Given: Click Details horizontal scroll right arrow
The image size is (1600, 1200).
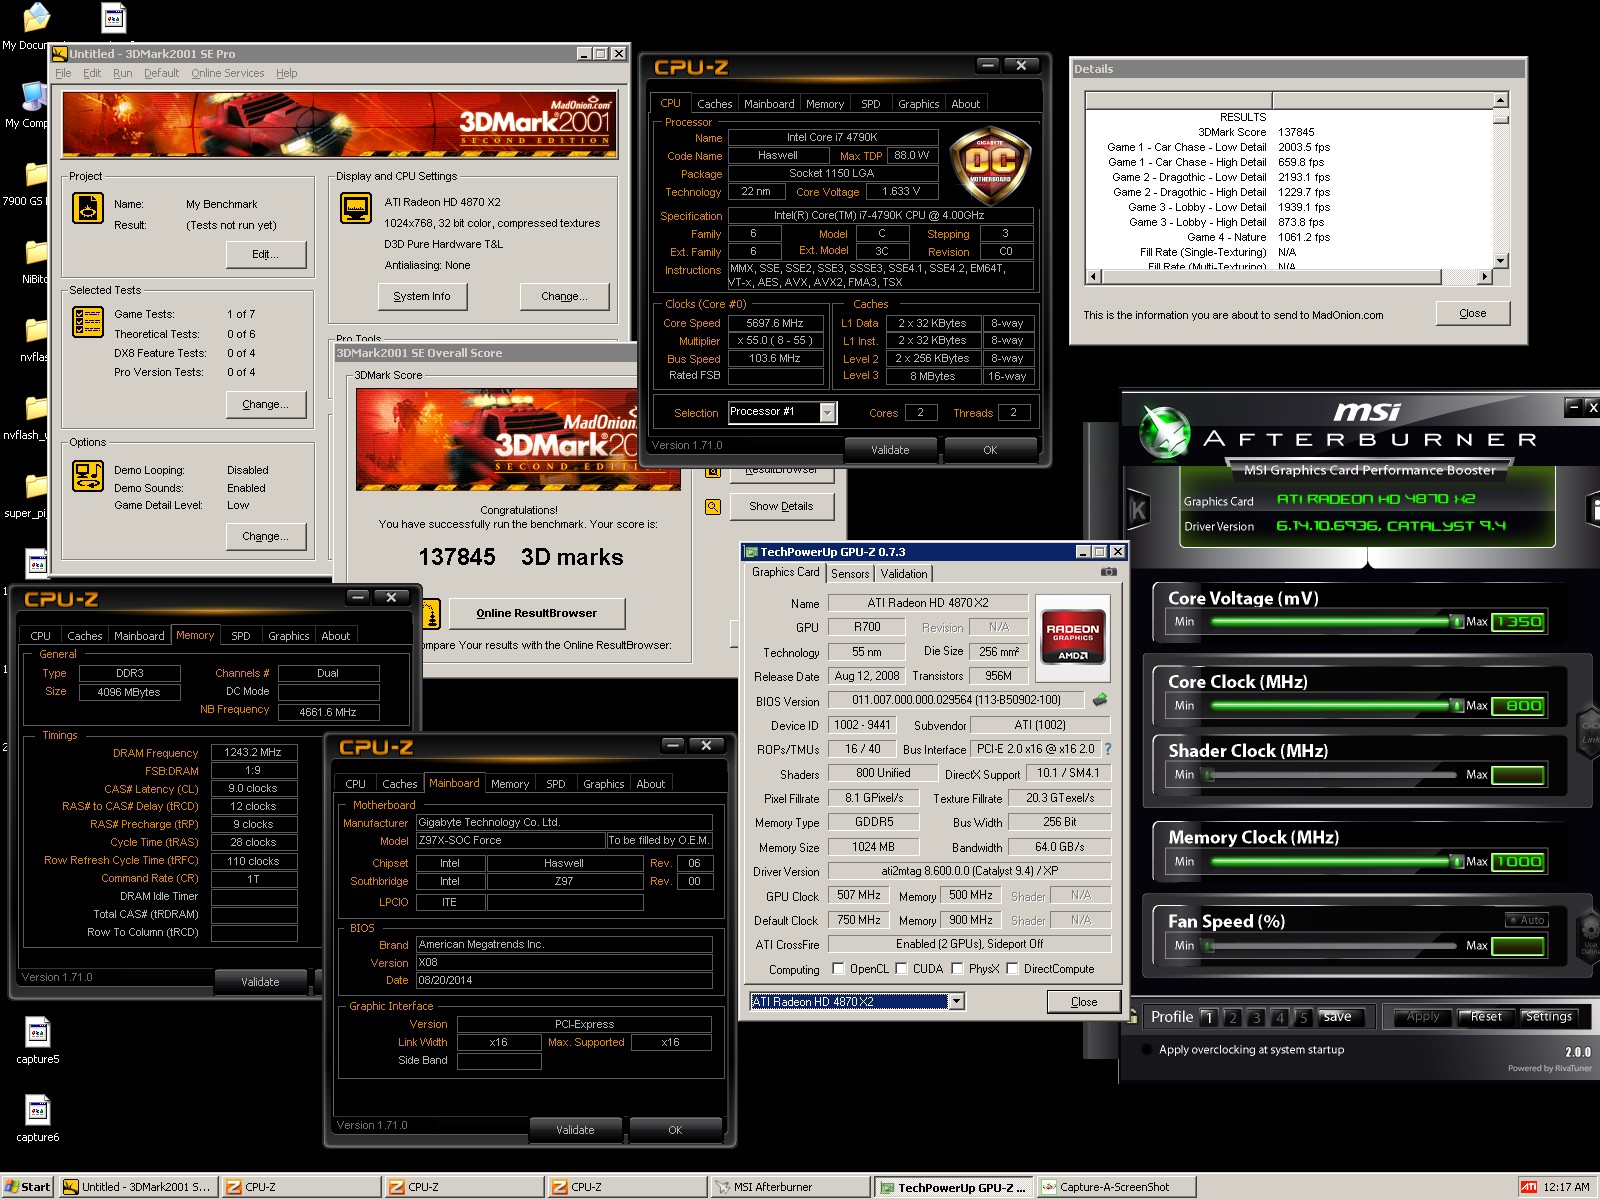Looking at the screenshot, I should (1485, 276).
